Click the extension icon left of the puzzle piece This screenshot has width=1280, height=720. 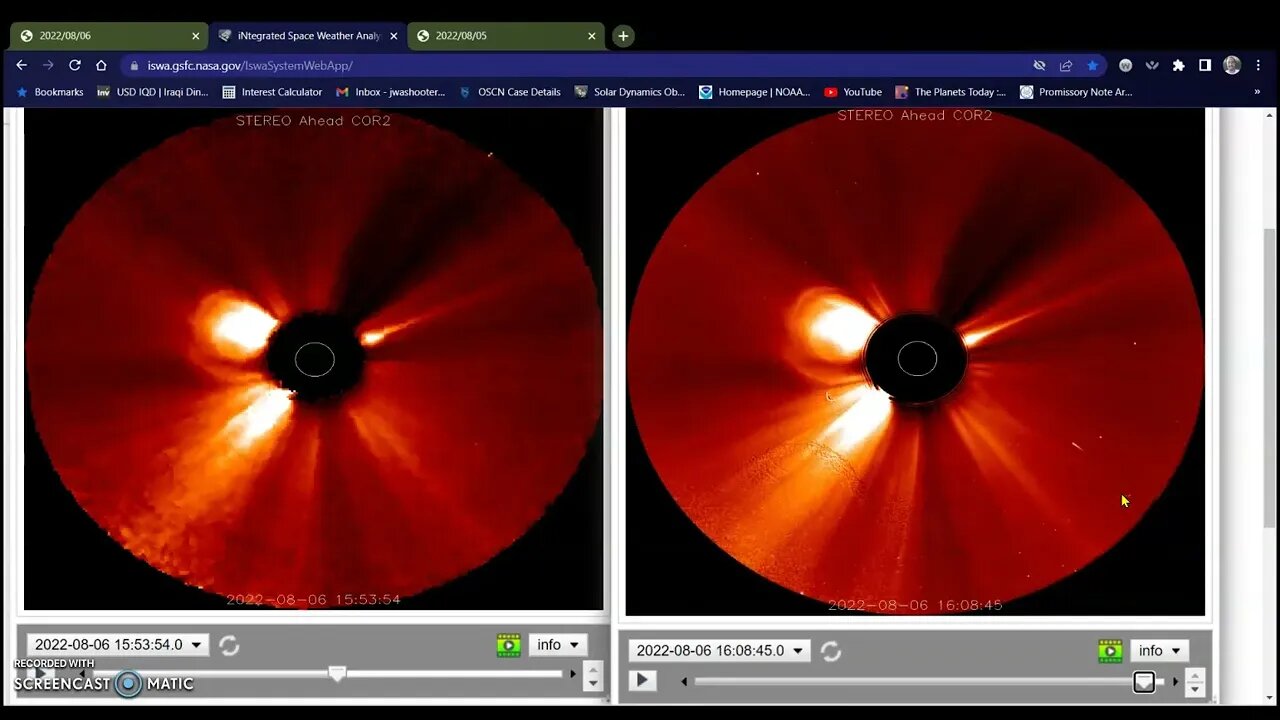click(x=1152, y=65)
